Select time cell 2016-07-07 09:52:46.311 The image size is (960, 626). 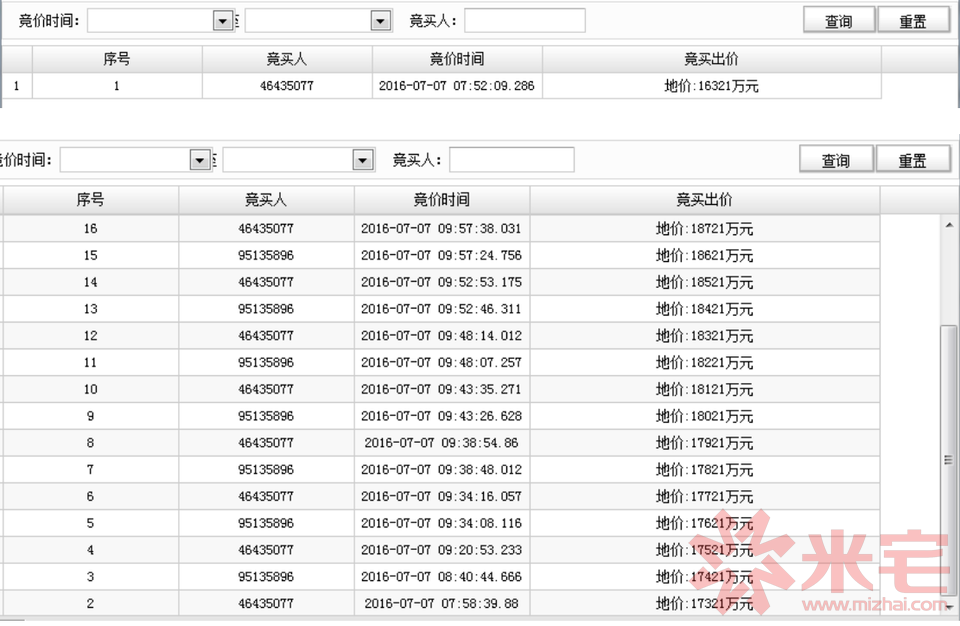(x=441, y=309)
